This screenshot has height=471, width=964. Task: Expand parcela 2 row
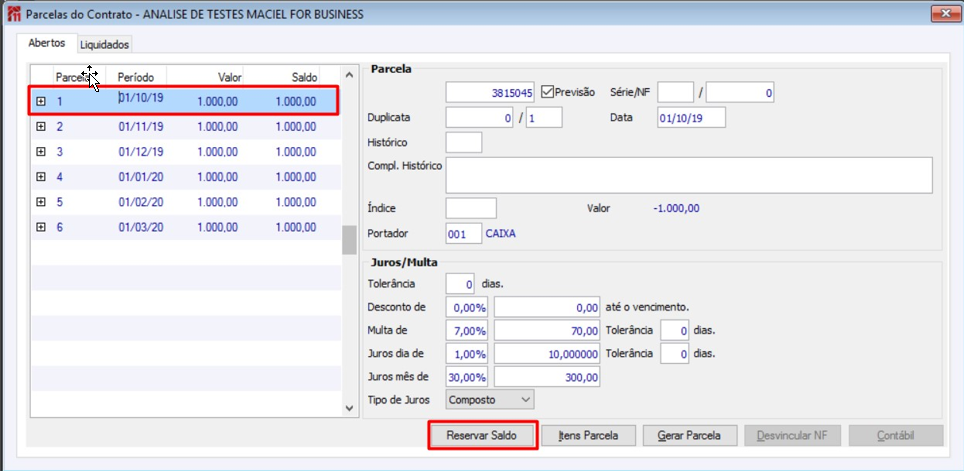[41, 127]
